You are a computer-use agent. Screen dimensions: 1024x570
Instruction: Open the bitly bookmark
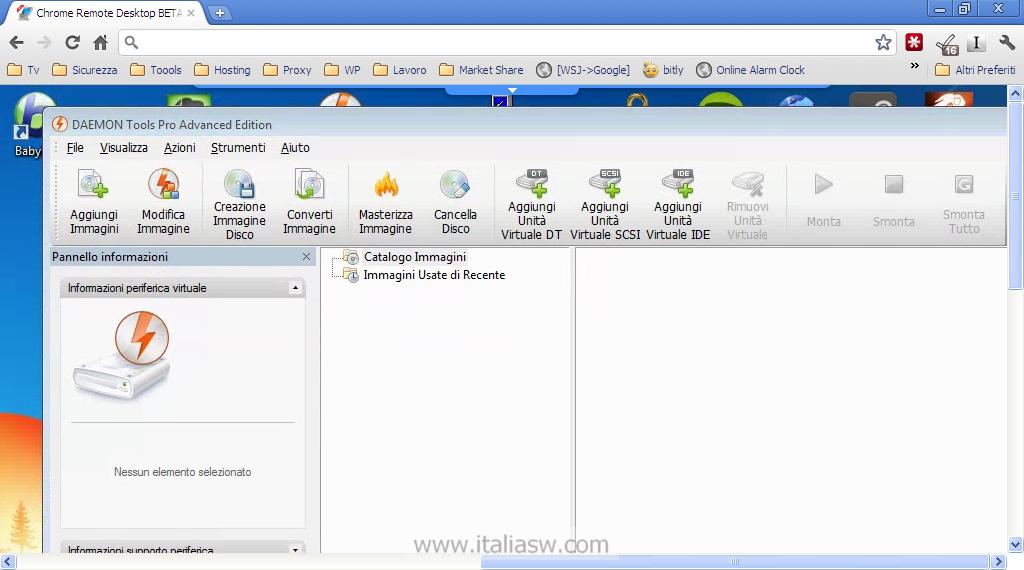664,70
